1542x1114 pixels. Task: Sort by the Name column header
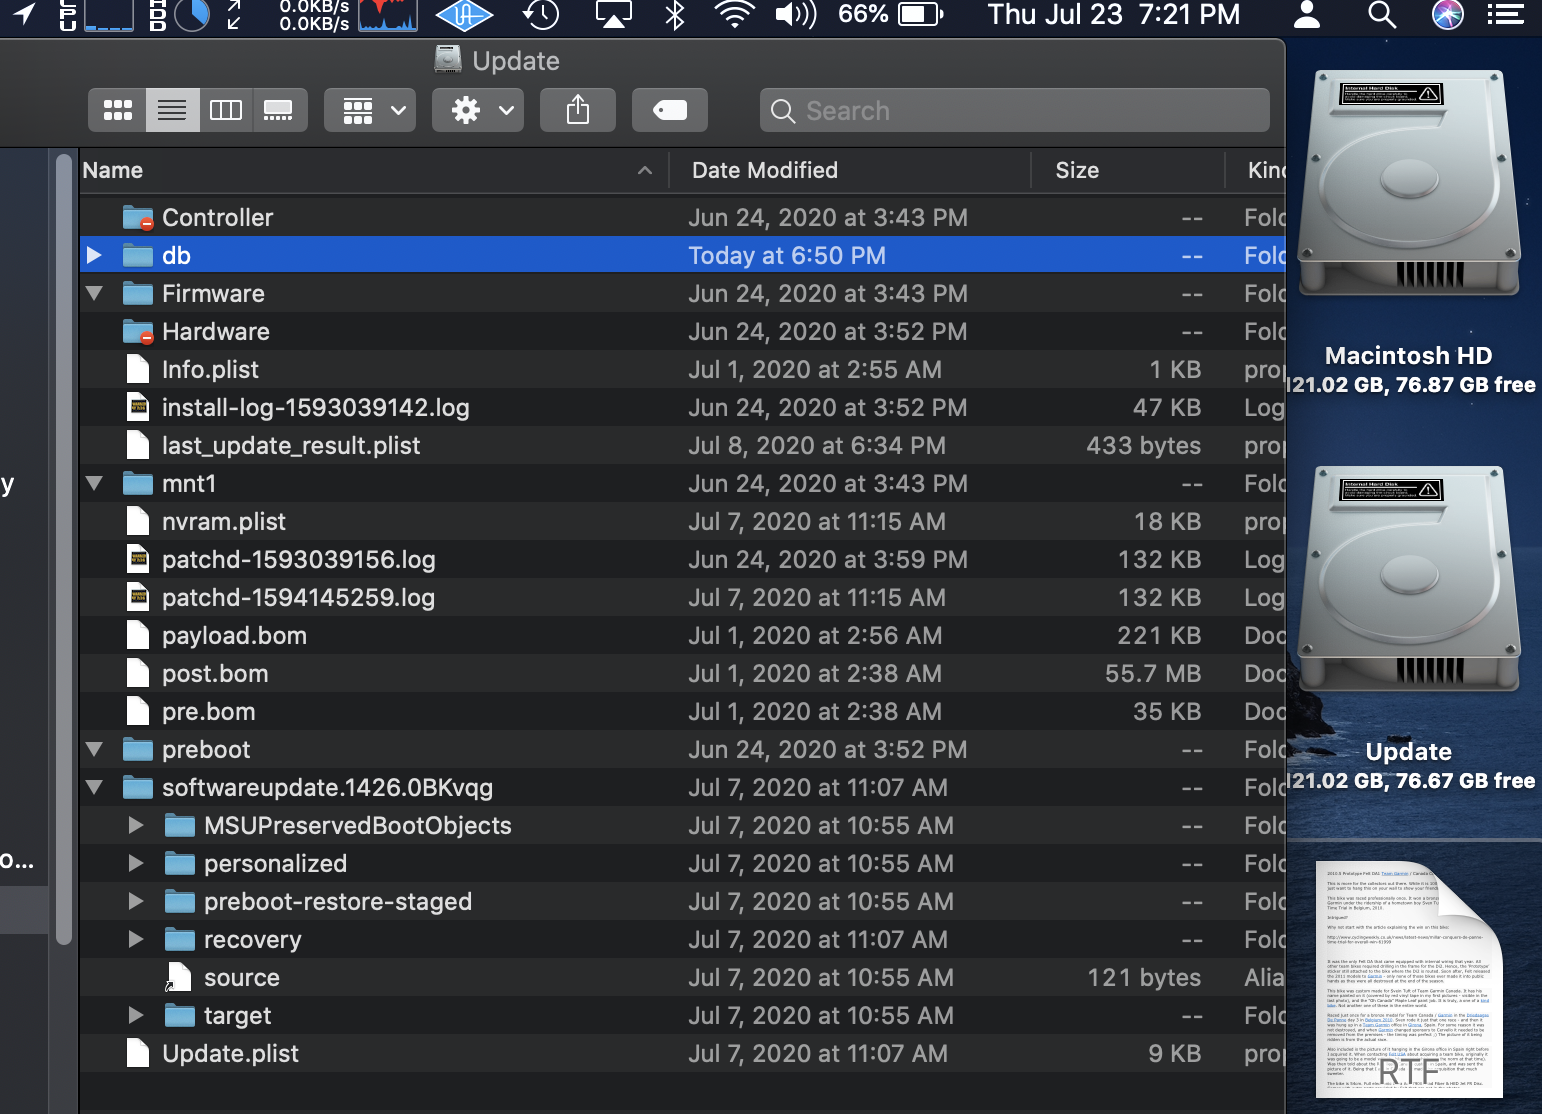click(x=372, y=170)
